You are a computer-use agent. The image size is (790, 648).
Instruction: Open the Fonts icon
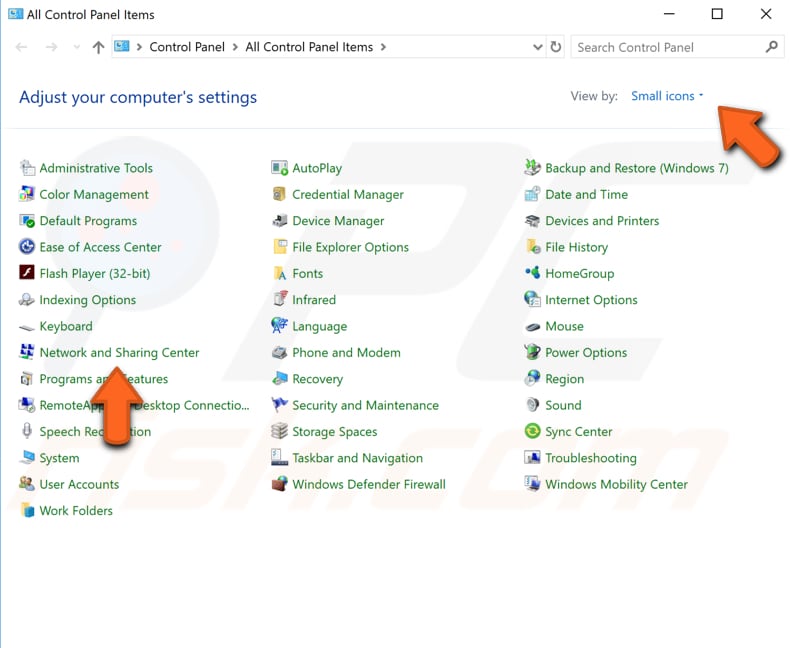pyautogui.click(x=280, y=273)
